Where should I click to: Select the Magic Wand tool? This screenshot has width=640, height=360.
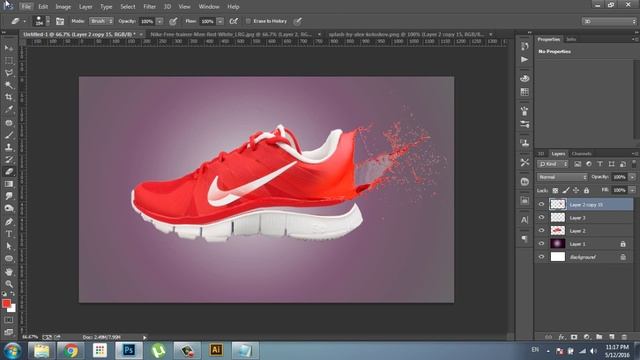(x=9, y=85)
